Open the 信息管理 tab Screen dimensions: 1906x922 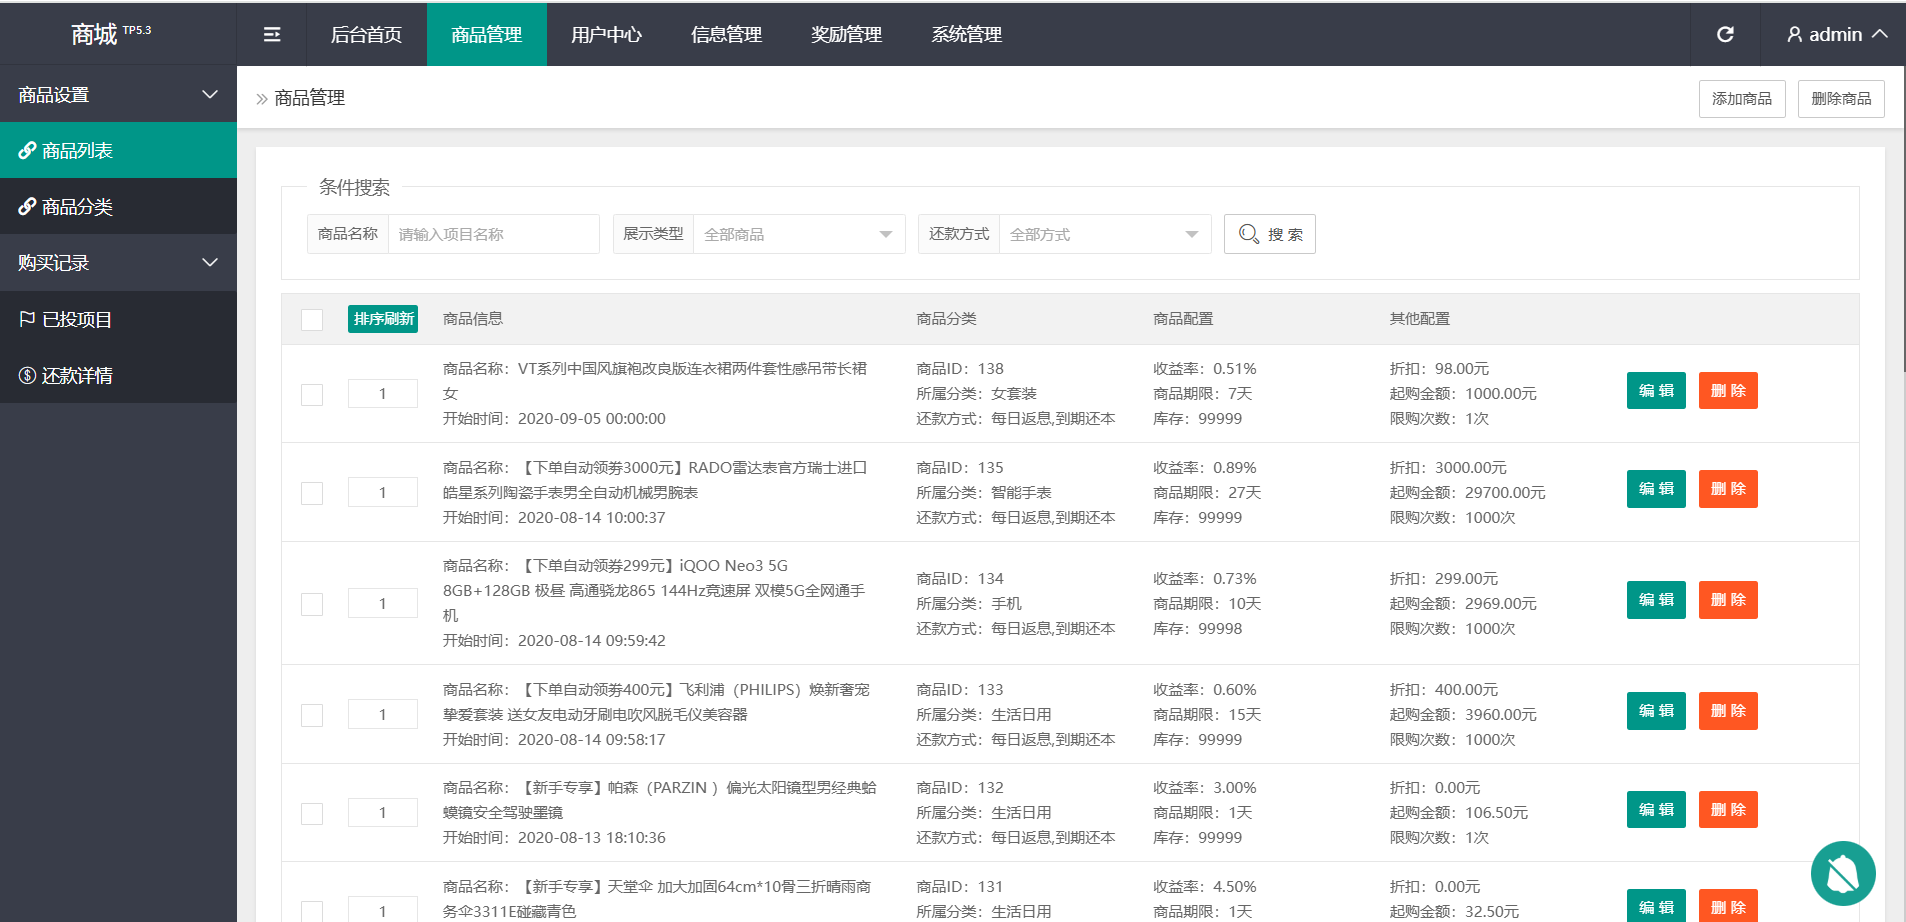727,35
